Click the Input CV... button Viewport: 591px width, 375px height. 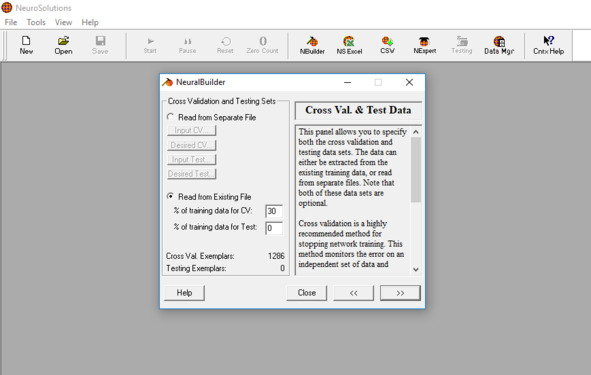point(192,130)
